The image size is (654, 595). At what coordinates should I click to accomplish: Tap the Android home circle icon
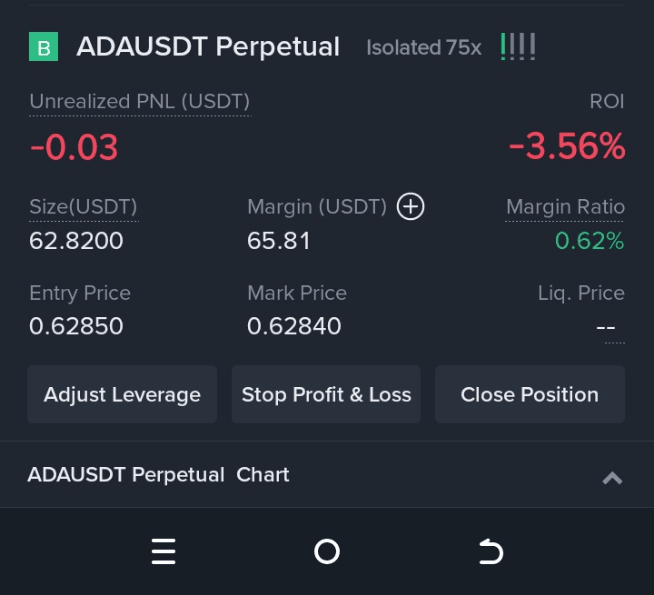click(x=327, y=551)
